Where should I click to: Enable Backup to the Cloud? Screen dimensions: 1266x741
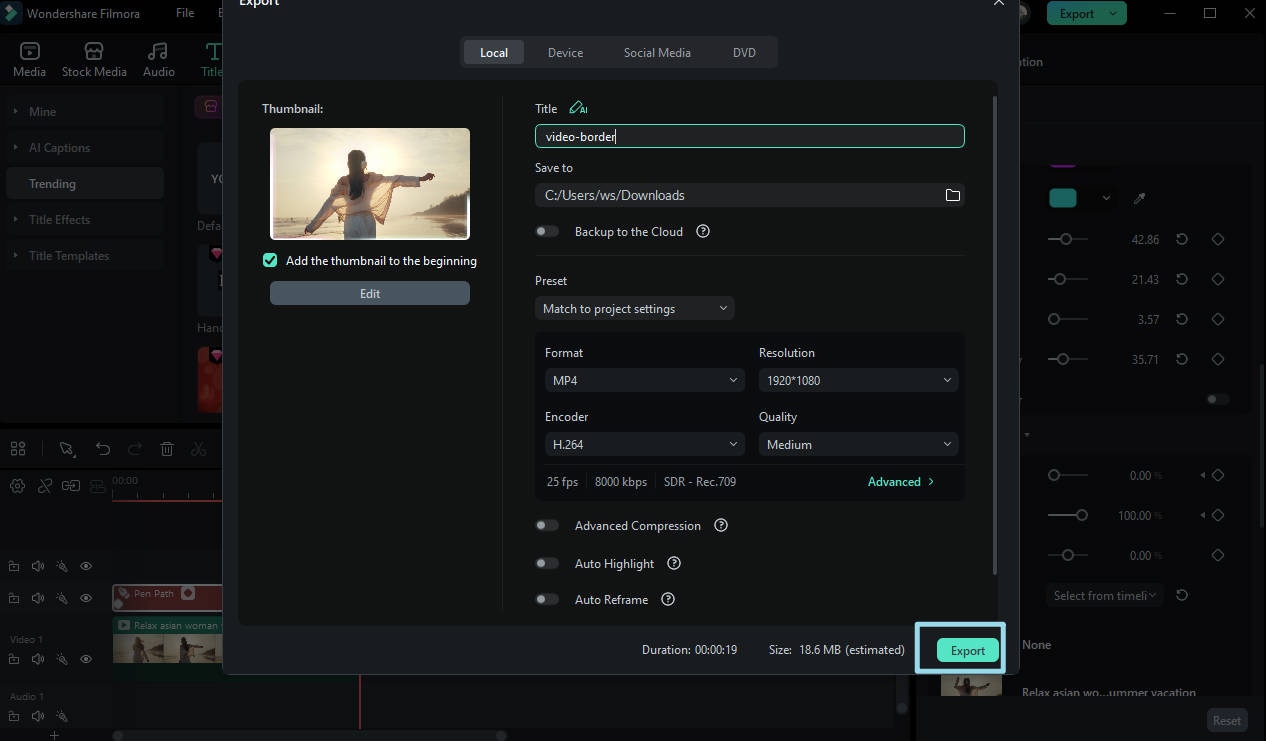point(547,231)
